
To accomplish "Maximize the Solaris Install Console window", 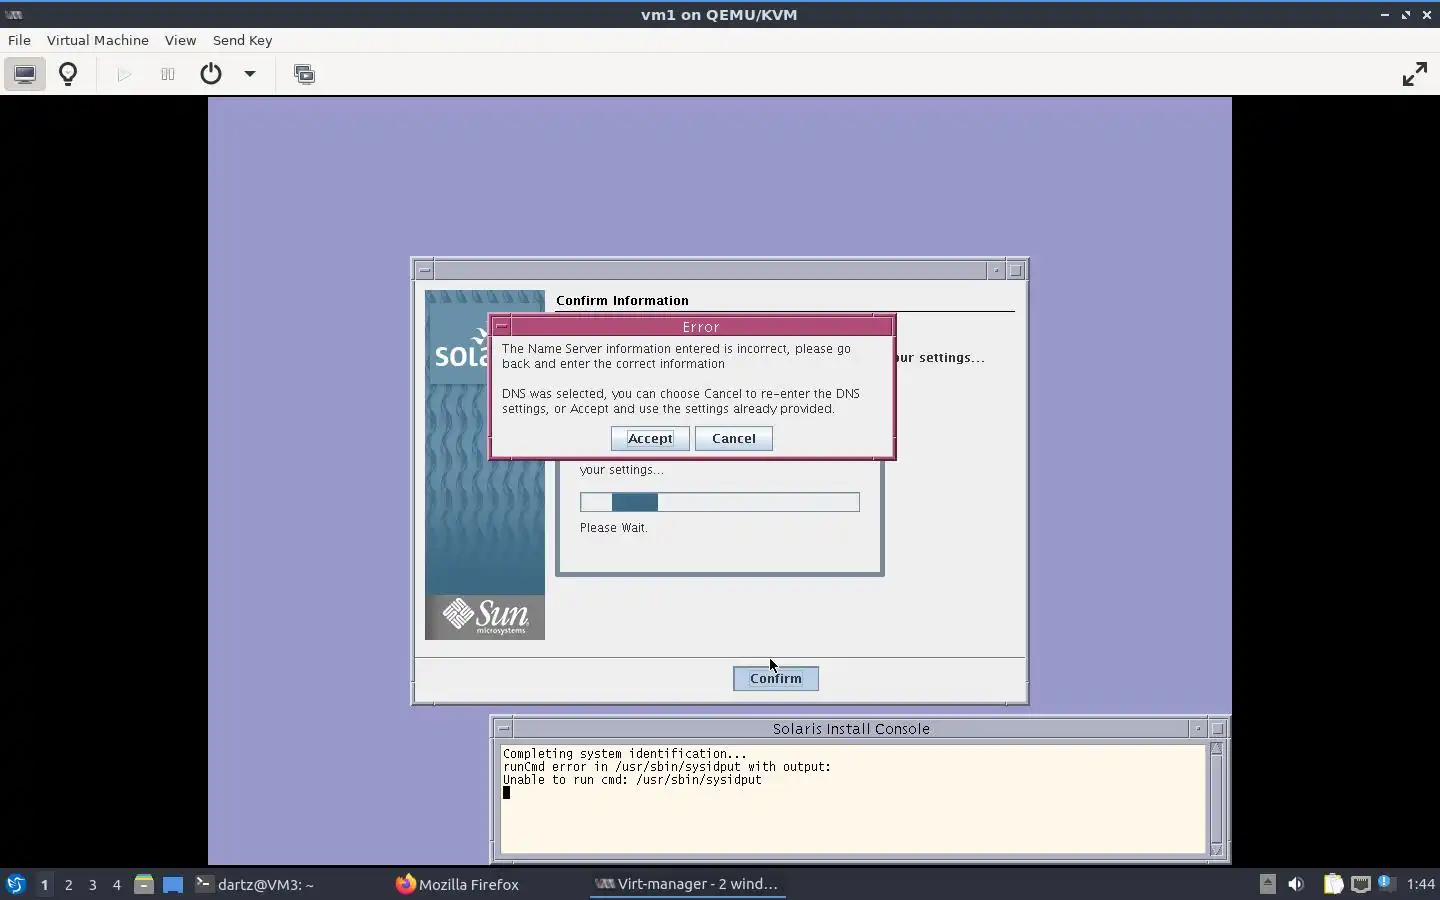I will pos(1218,728).
